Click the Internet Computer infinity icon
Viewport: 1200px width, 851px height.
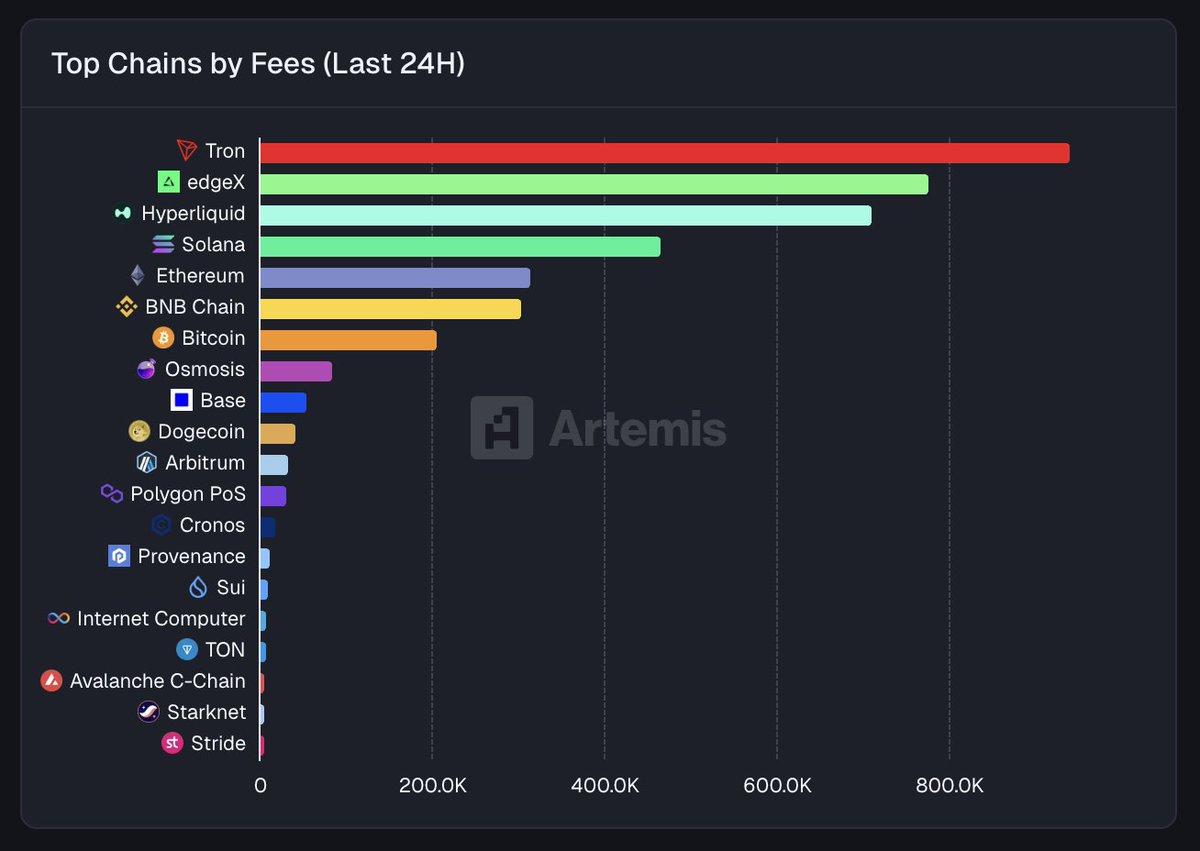(58, 619)
